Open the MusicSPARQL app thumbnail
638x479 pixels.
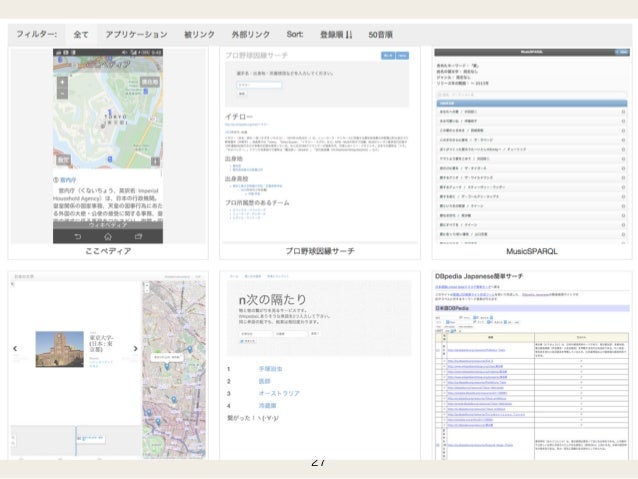click(x=530, y=145)
